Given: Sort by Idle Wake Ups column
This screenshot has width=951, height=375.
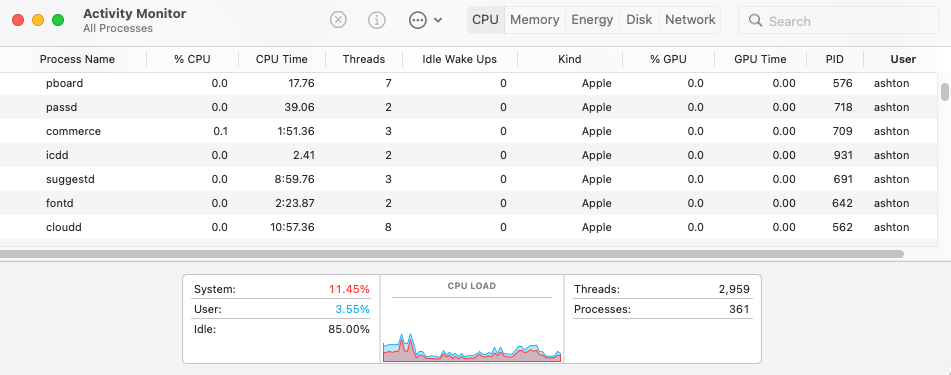Looking at the screenshot, I should 459,59.
